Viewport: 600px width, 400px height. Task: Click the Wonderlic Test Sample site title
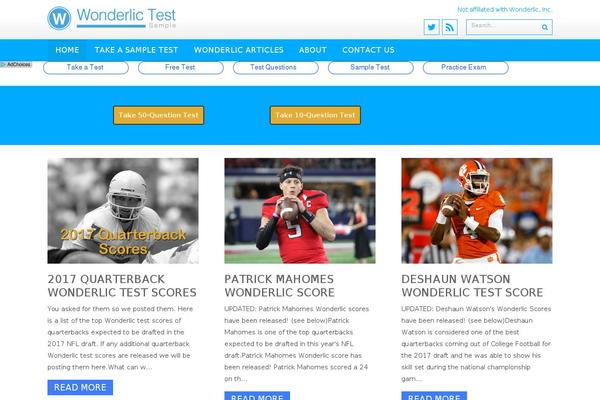[126, 18]
